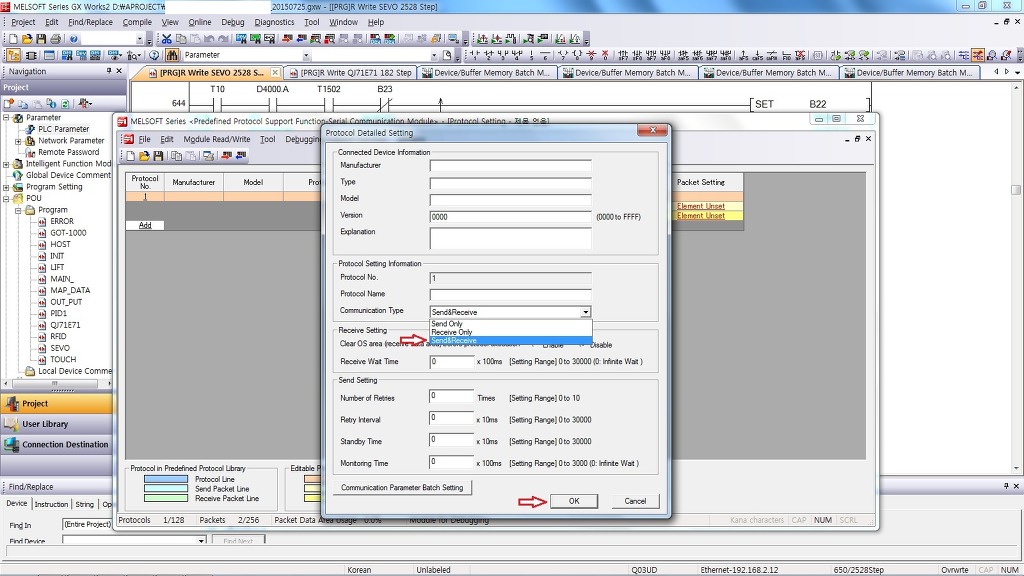Screen dimensions: 1024x576
Task: Open file icon in Protocol Setting toolbar
Action: tap(144, 156)
